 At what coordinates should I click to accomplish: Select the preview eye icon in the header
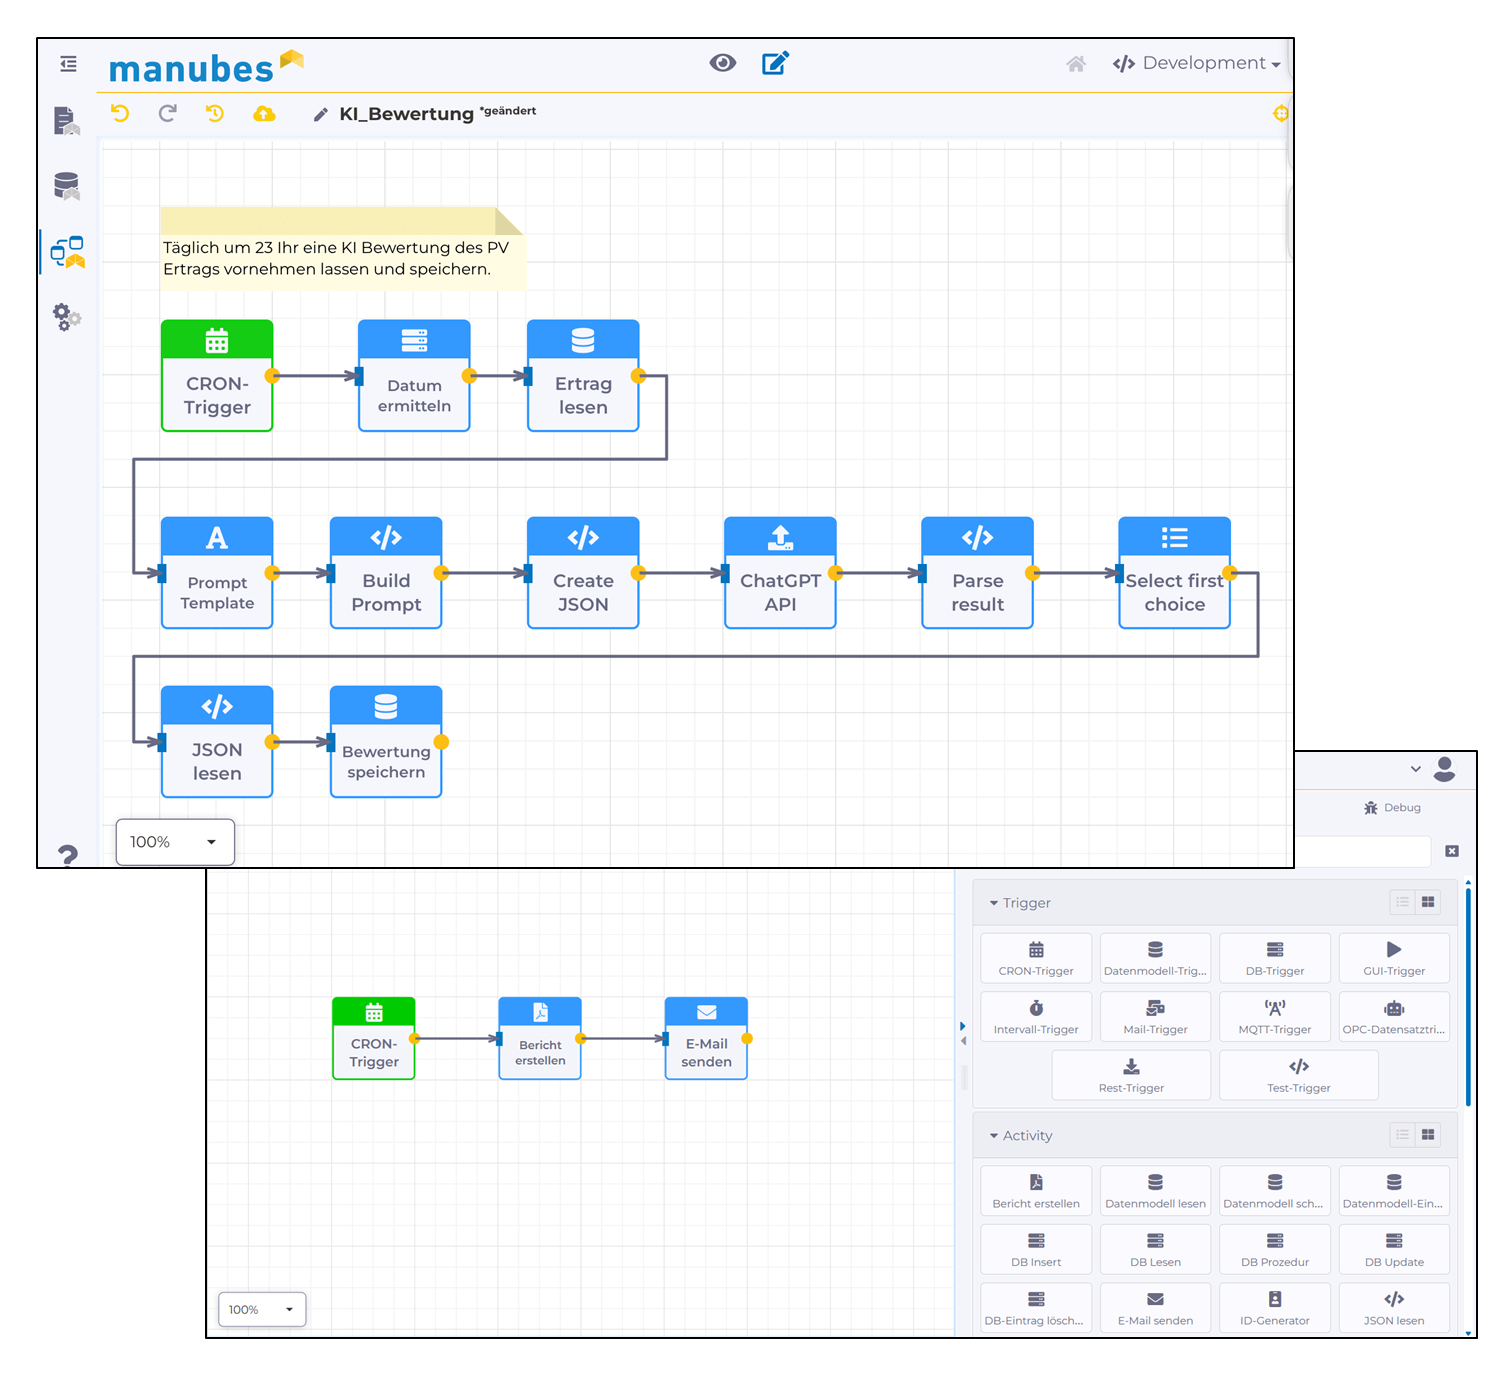723,62
